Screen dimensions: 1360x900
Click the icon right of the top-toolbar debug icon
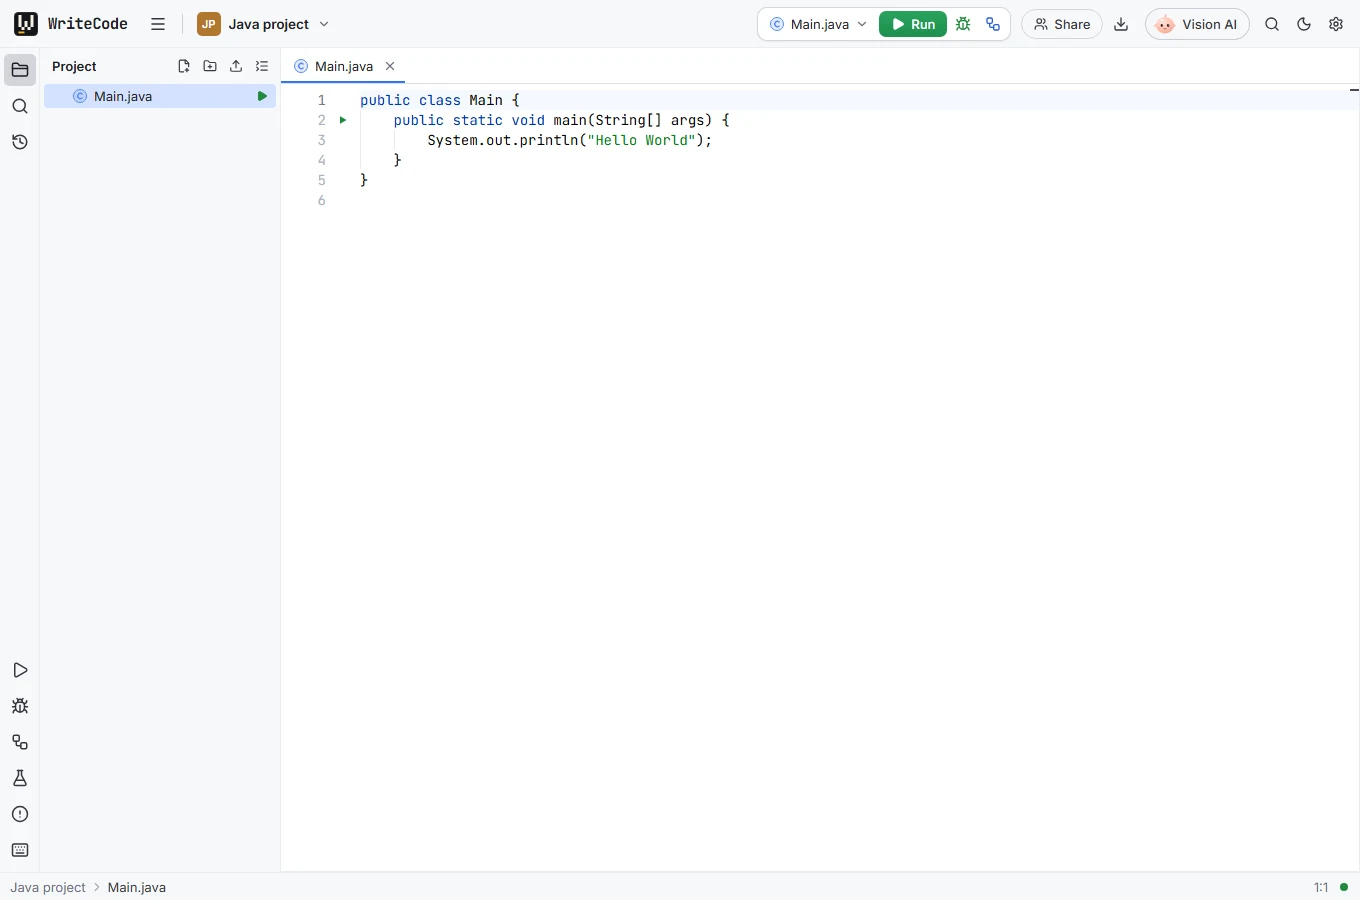[993, 24]
